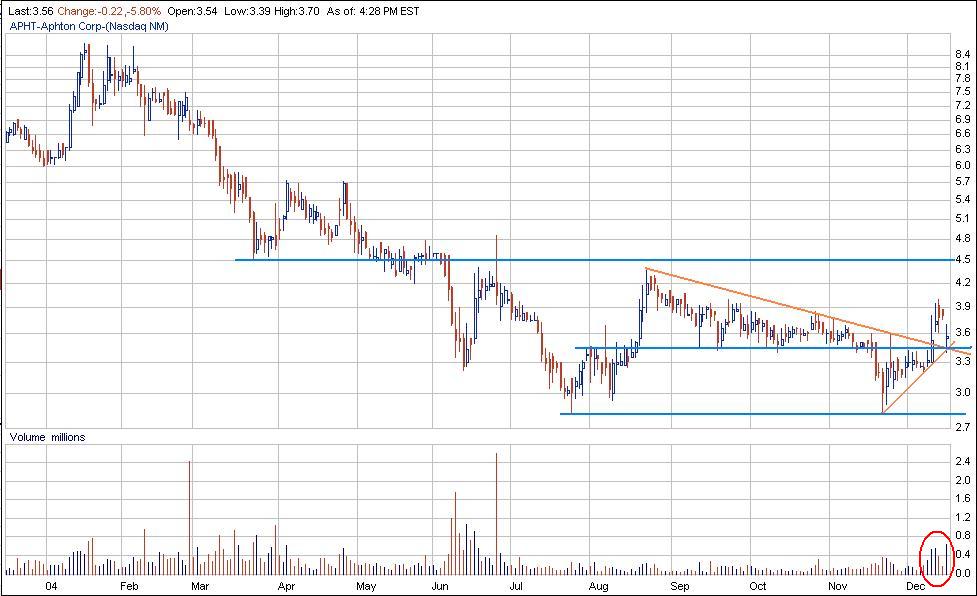This screenshot has height=596, width=977.
Task: Click the 3.6 price axis value
Action: tap(962, 333)
